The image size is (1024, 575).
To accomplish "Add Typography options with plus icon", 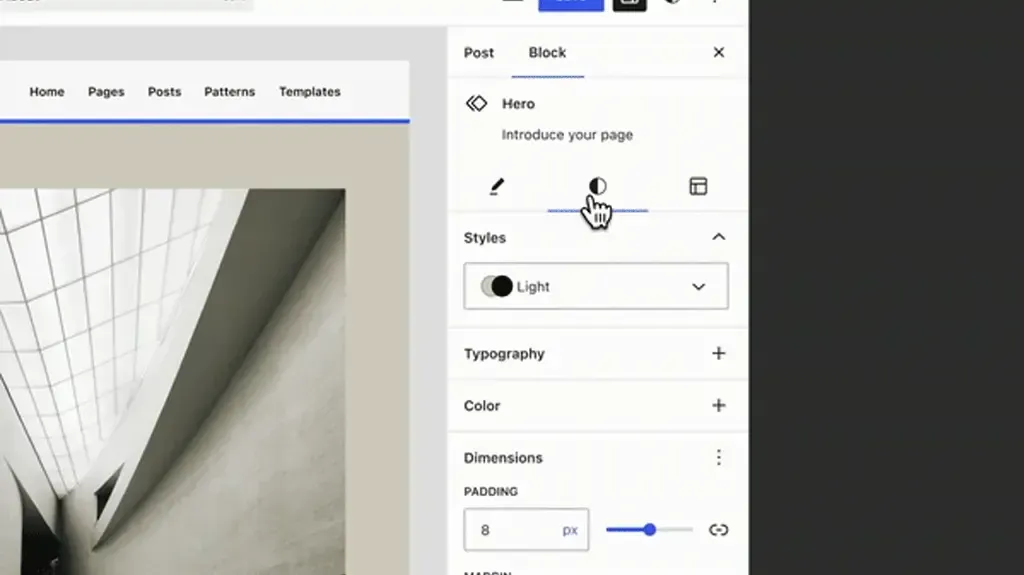I will [718, 353].
